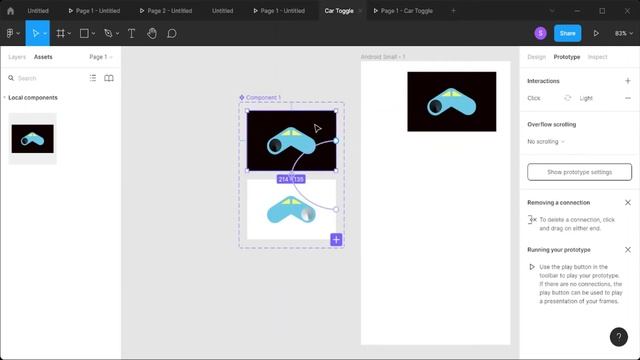Dismiss the Running your prototype tip
The width and height of the screenshot is (640, 360).
(628, 249)
